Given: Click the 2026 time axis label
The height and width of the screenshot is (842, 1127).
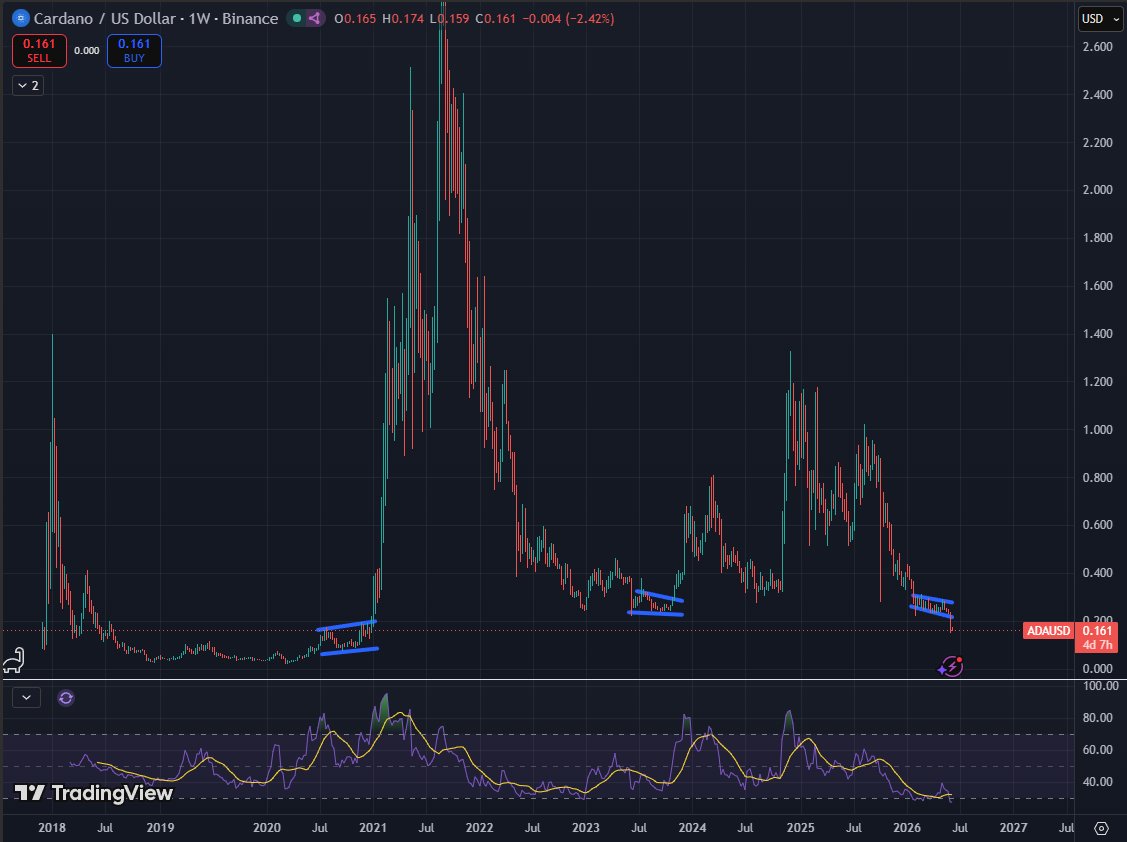Looking at the screenshot, I should tap(907, 828).
